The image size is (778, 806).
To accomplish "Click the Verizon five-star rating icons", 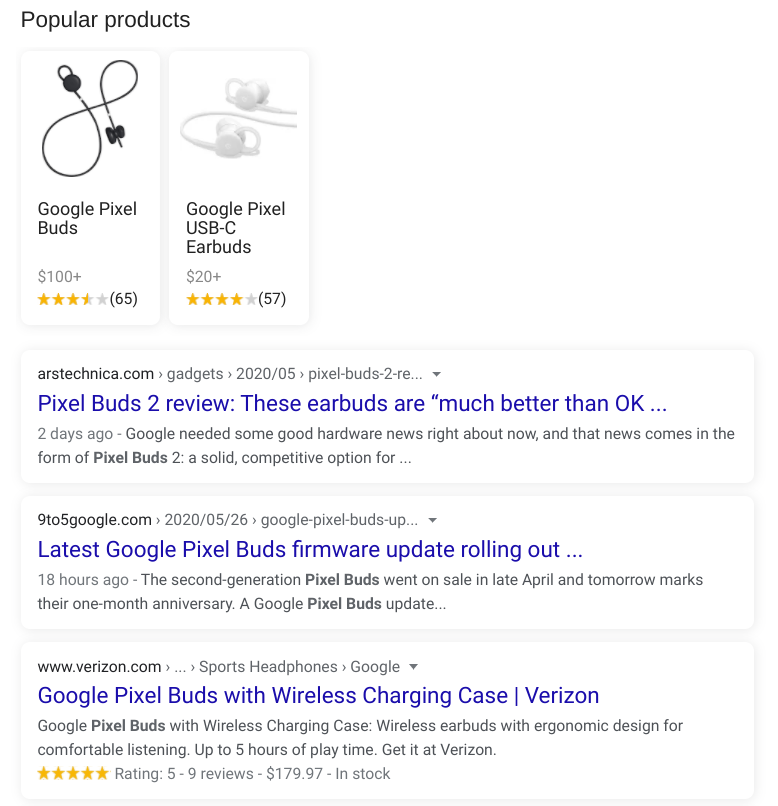I will coord(73,774).
